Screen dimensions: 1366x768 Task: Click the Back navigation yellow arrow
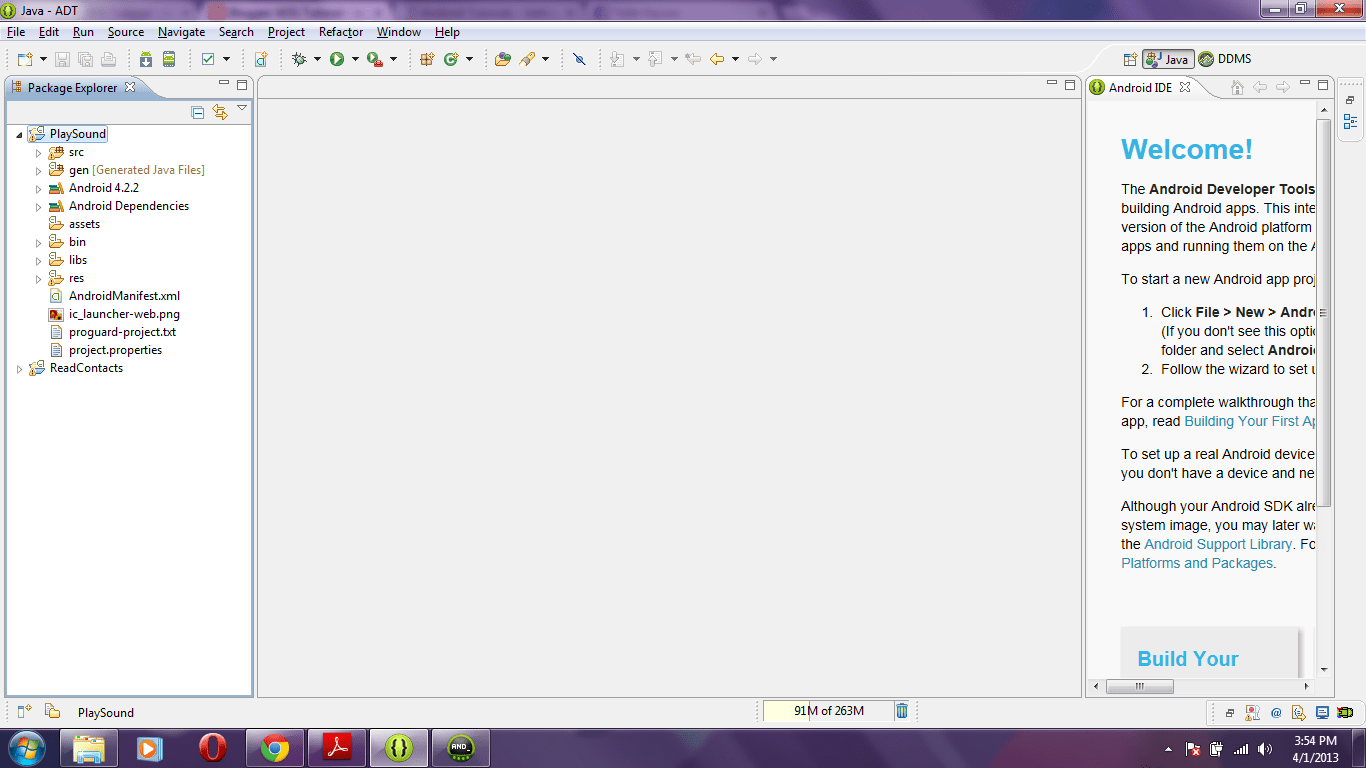[x=717, y=59]
